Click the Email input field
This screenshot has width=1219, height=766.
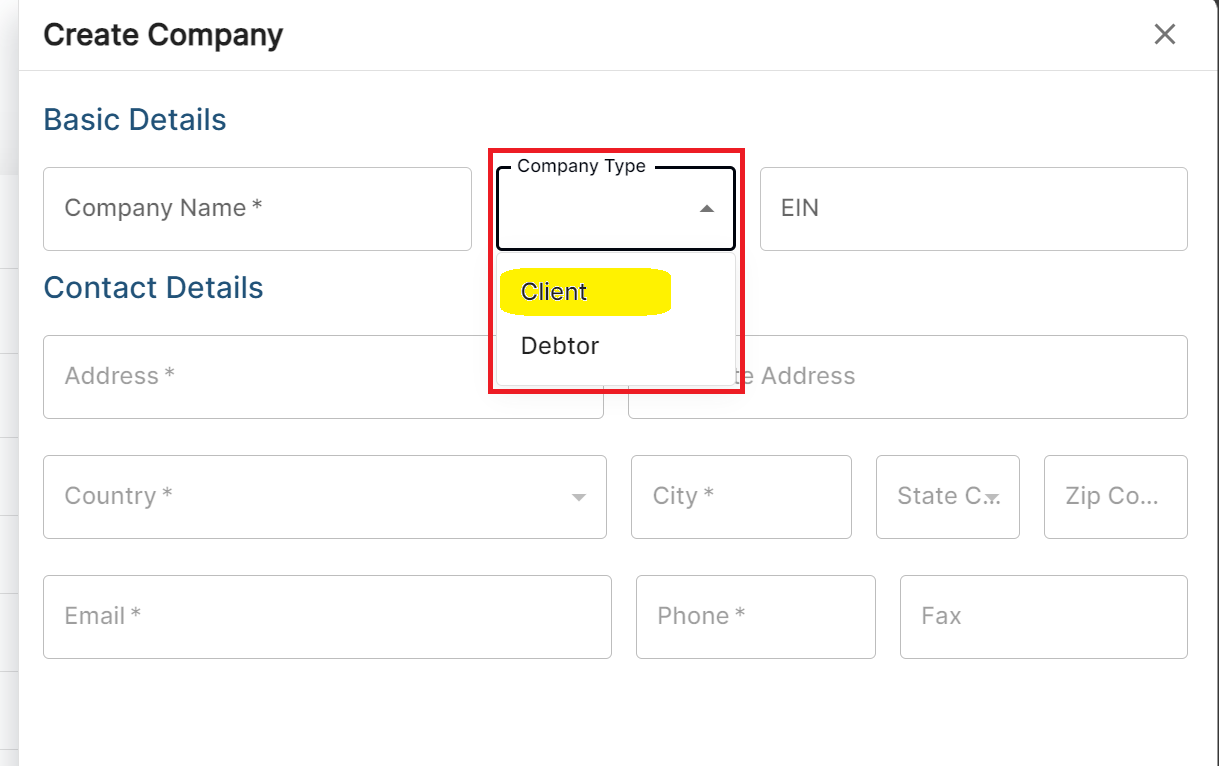tap(327, 617)
